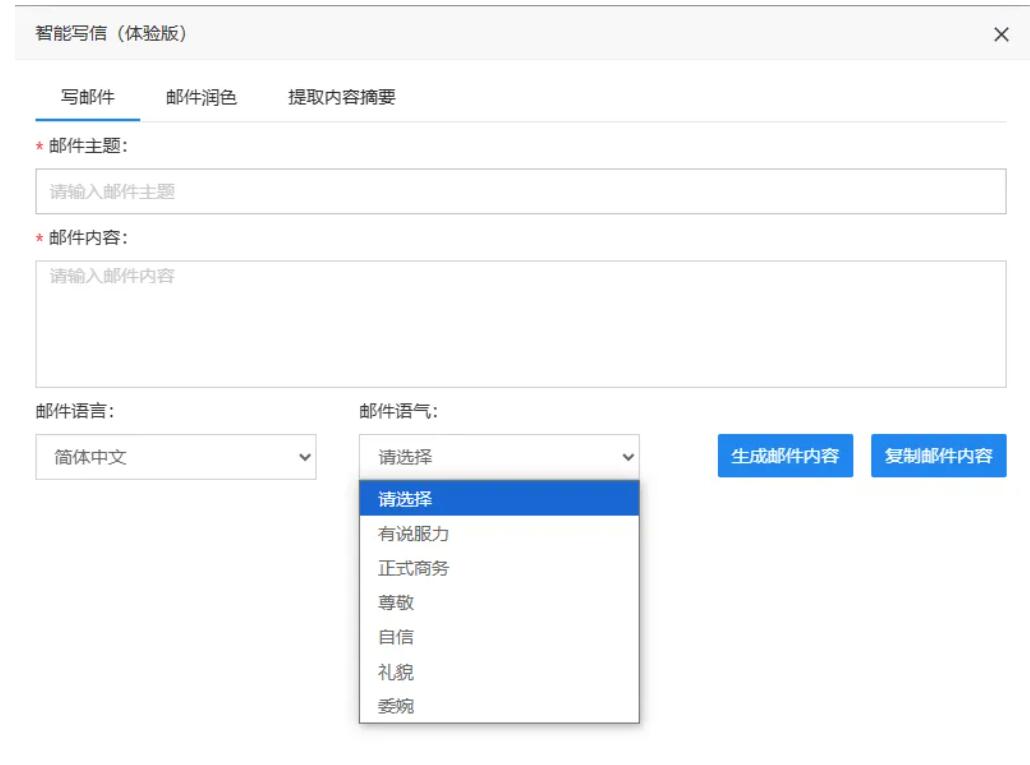Screen dimensions: 1030x765
Task: Select 尊敬 from the tone list
Action: (x=498, y=603)
